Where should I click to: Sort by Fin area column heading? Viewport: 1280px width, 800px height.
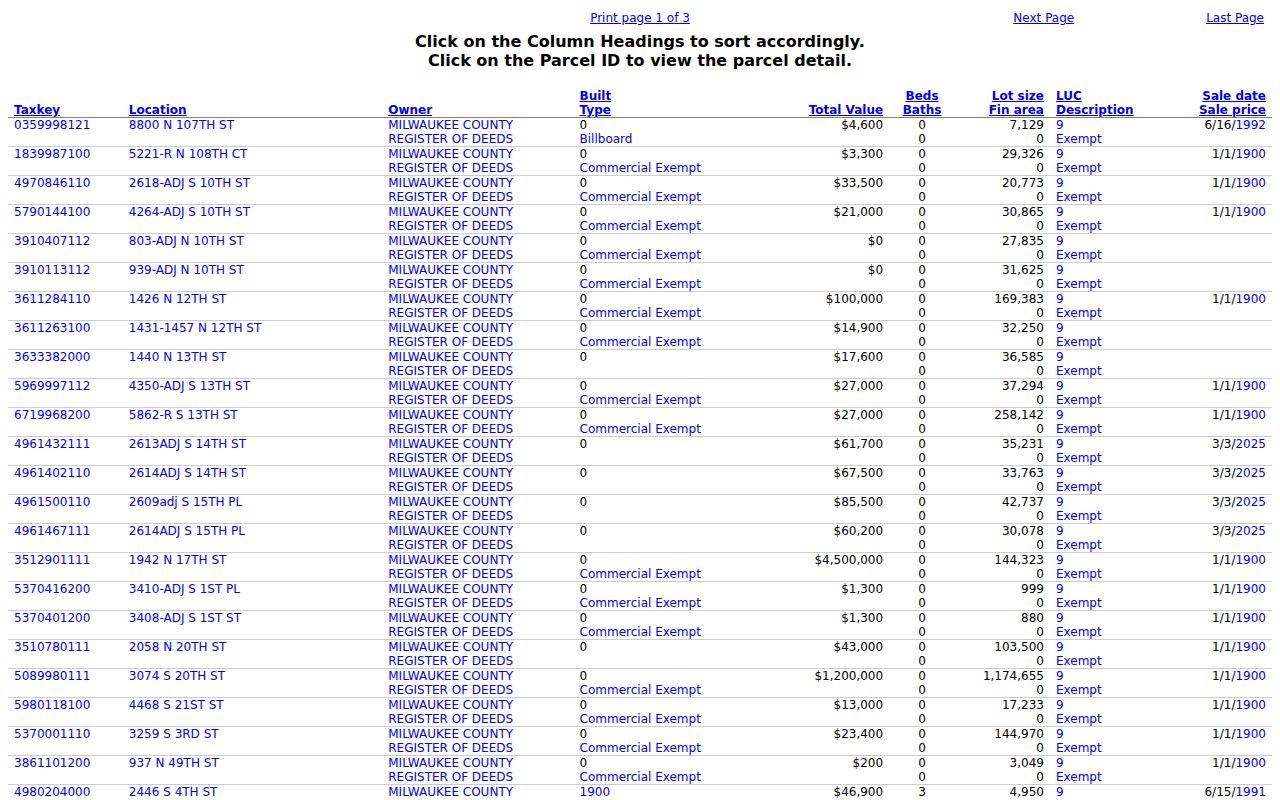click(x=1016, y=110)
